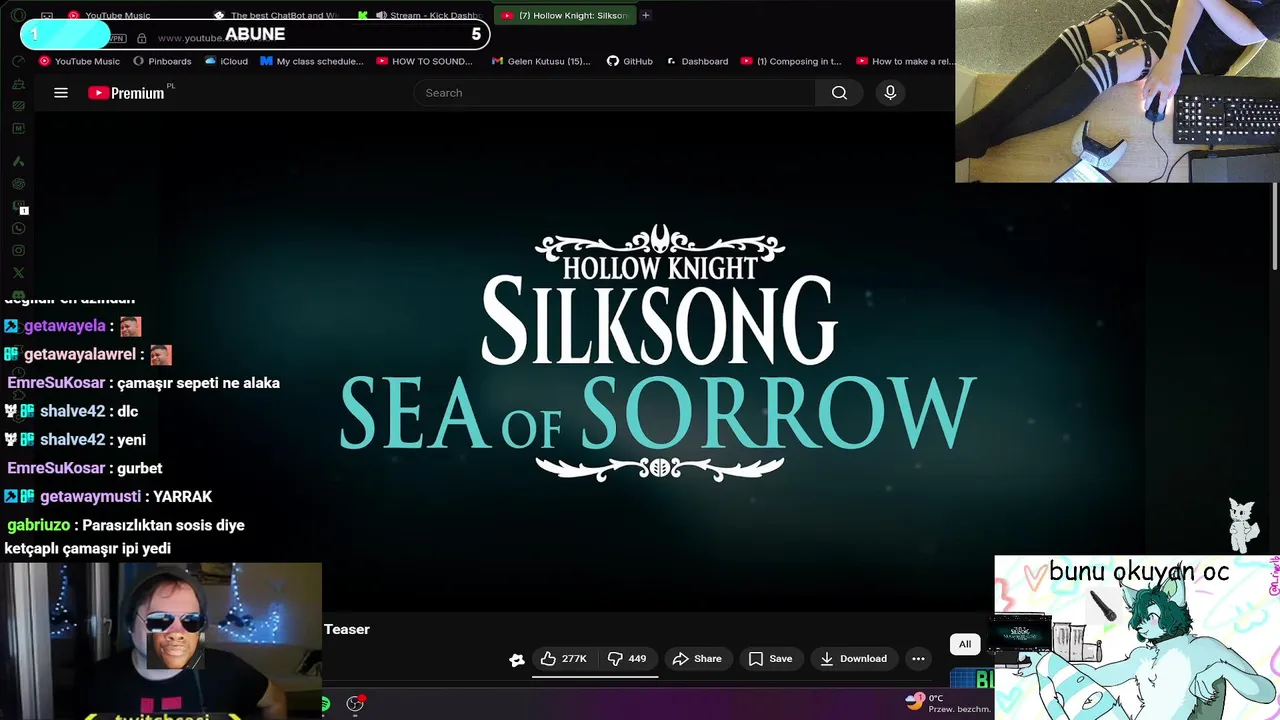Screen dimensions: 1280x720
Task: Click the site padlock security icon
Action: [142, 38]
